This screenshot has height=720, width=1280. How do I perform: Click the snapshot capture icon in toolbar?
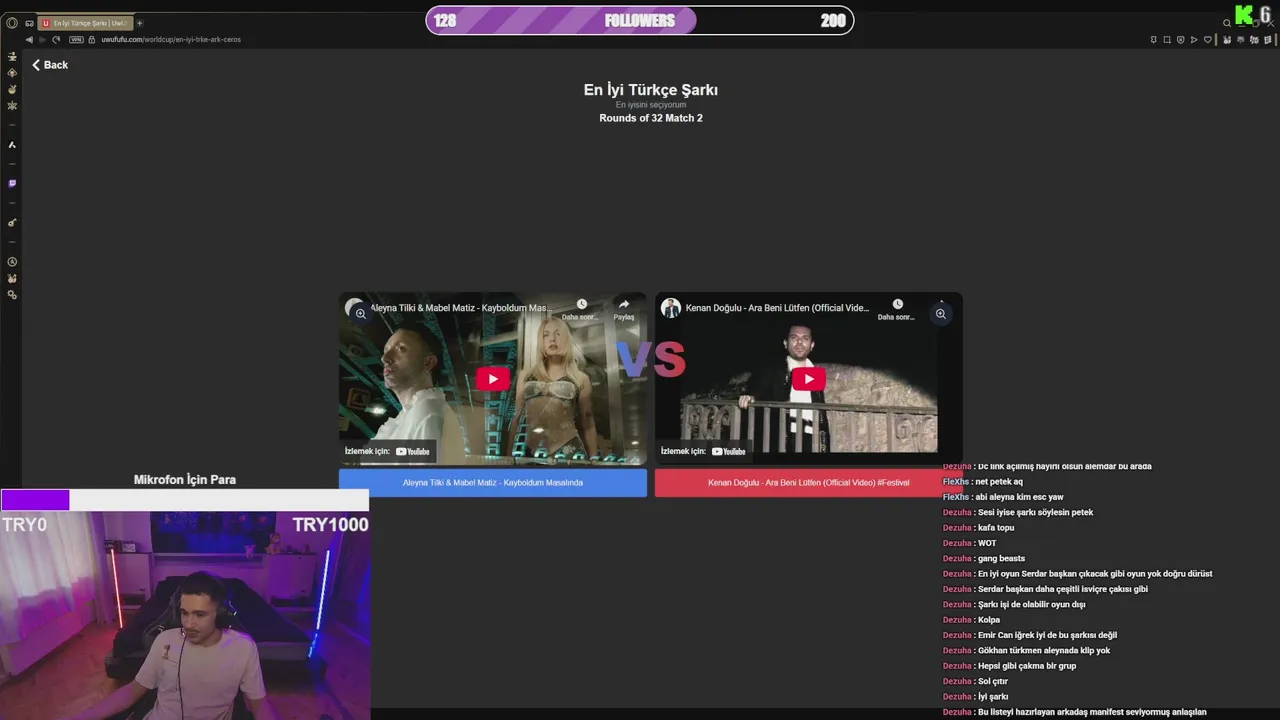[x=1167, y=40]
